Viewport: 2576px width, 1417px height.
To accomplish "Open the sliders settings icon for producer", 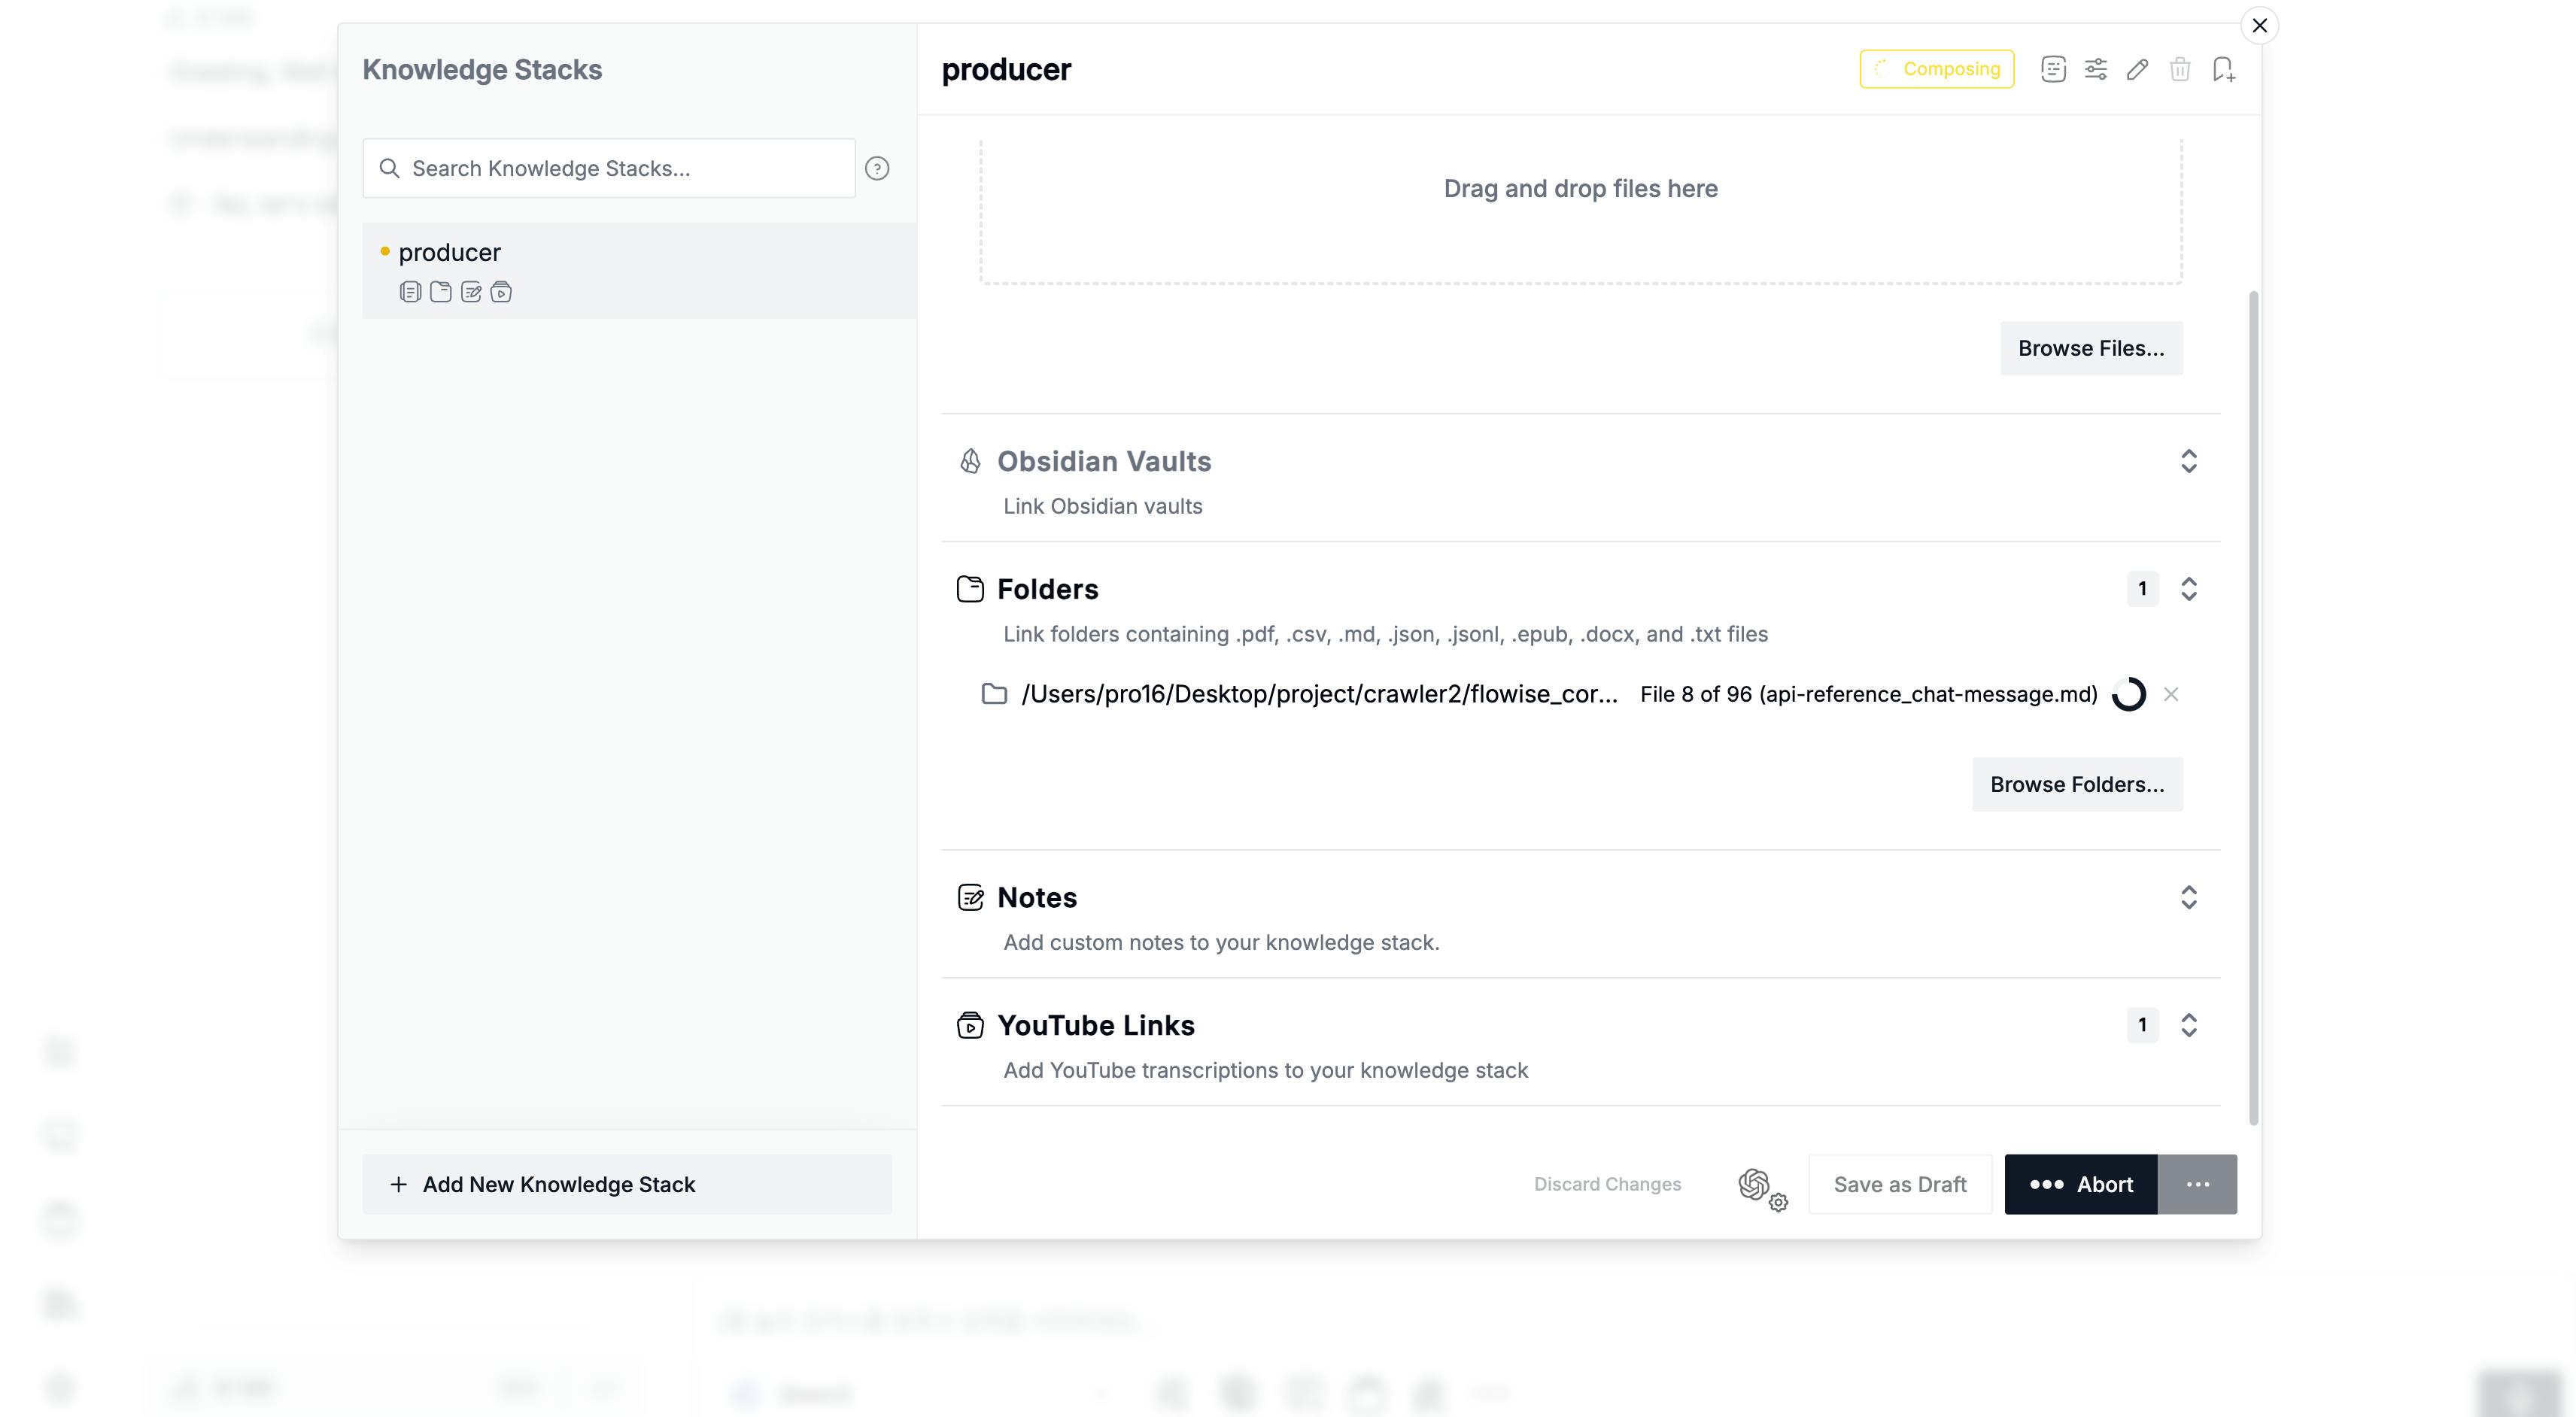I will 2095,69.
